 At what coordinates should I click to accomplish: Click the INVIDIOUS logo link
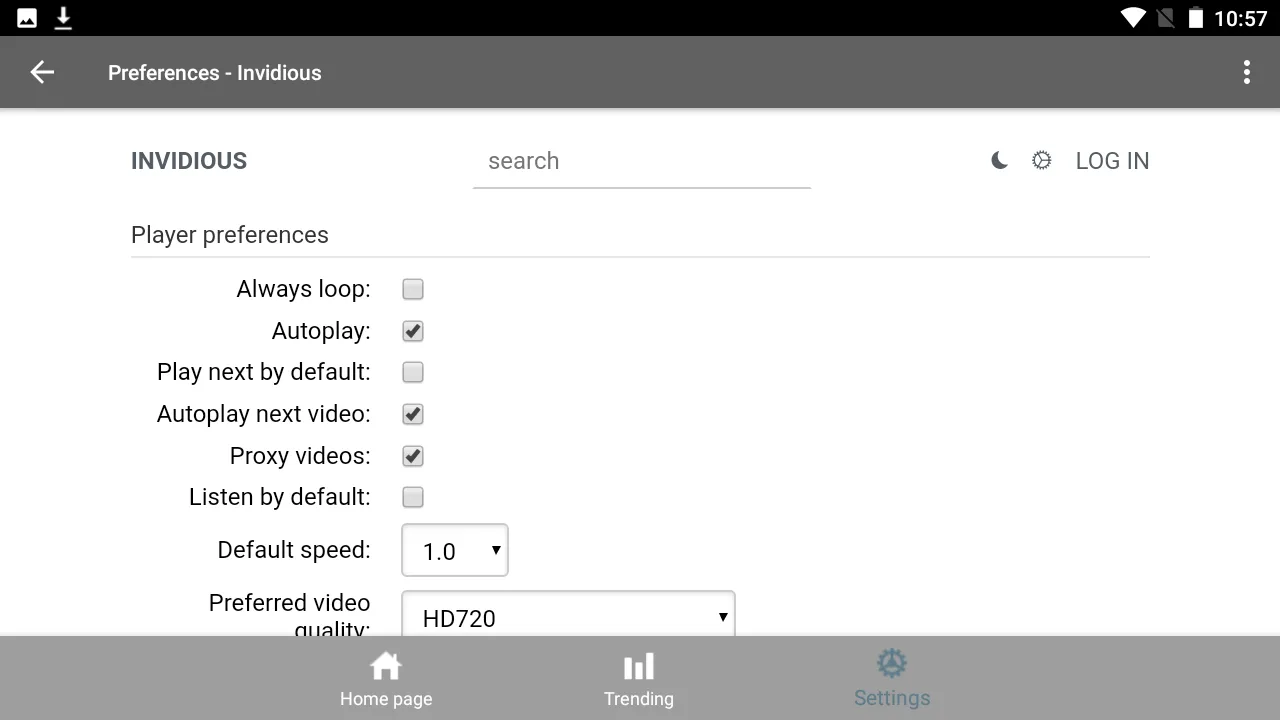coord(189,161)
